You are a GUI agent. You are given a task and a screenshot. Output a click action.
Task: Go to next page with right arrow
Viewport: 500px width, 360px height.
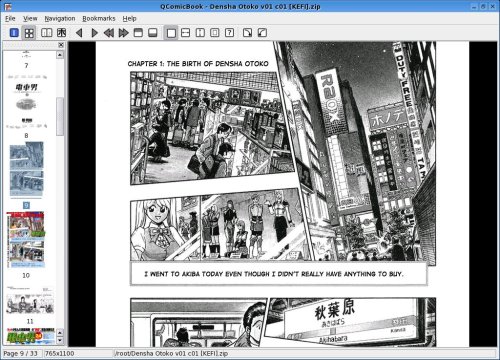coord(94,33)
